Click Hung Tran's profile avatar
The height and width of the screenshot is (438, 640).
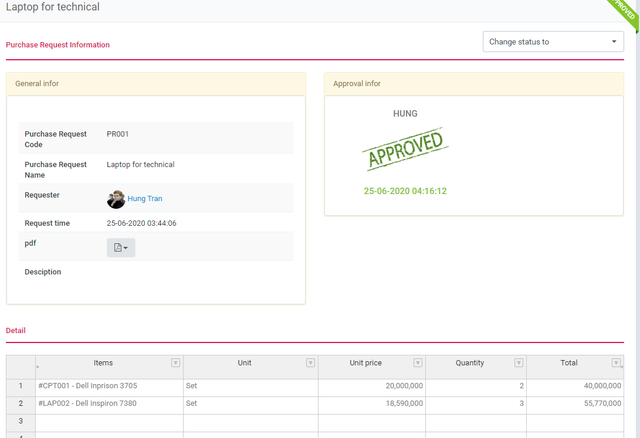(x=116, y=199)
